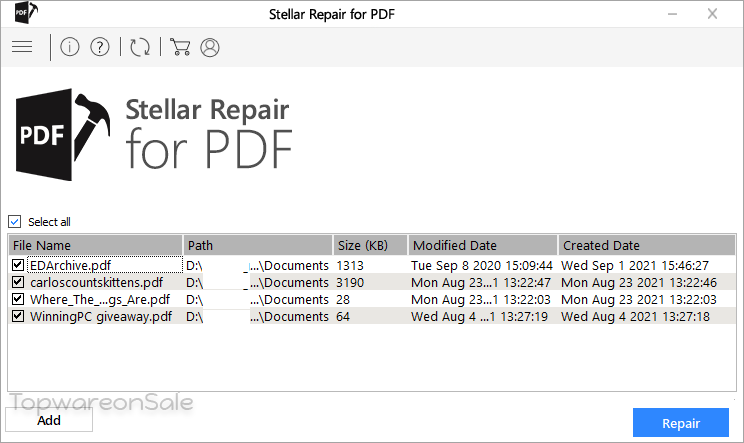744x443 pixels.
Task: Click the size value 64
Action: (x=343, y=316)
